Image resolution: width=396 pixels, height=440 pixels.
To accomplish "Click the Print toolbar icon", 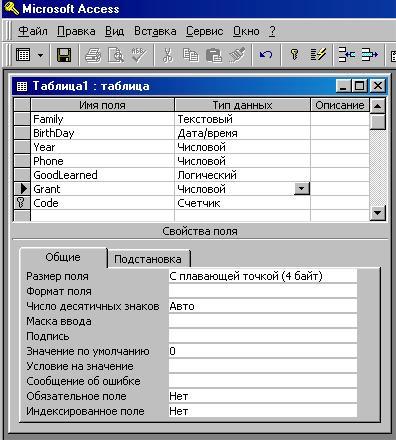I will [93, 55].
